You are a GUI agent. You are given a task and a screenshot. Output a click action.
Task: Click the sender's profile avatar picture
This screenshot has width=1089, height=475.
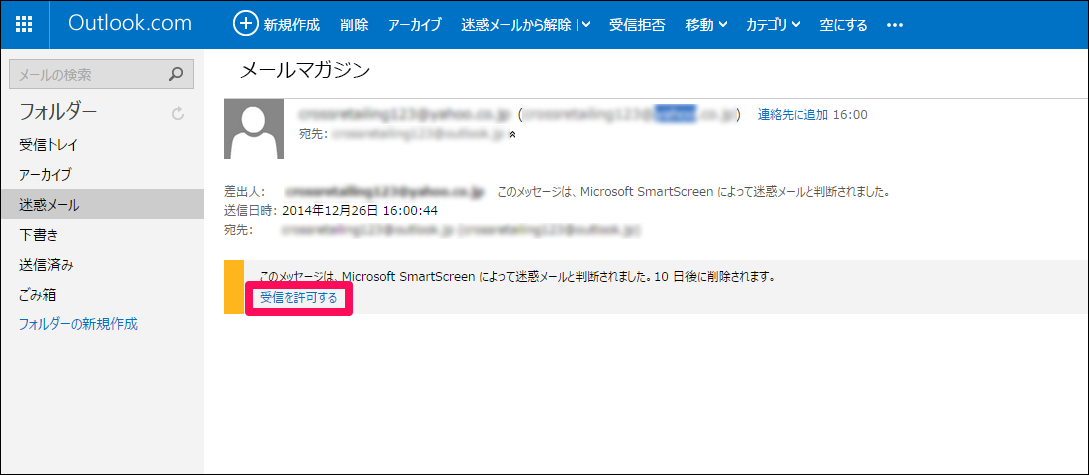point(255,129)
